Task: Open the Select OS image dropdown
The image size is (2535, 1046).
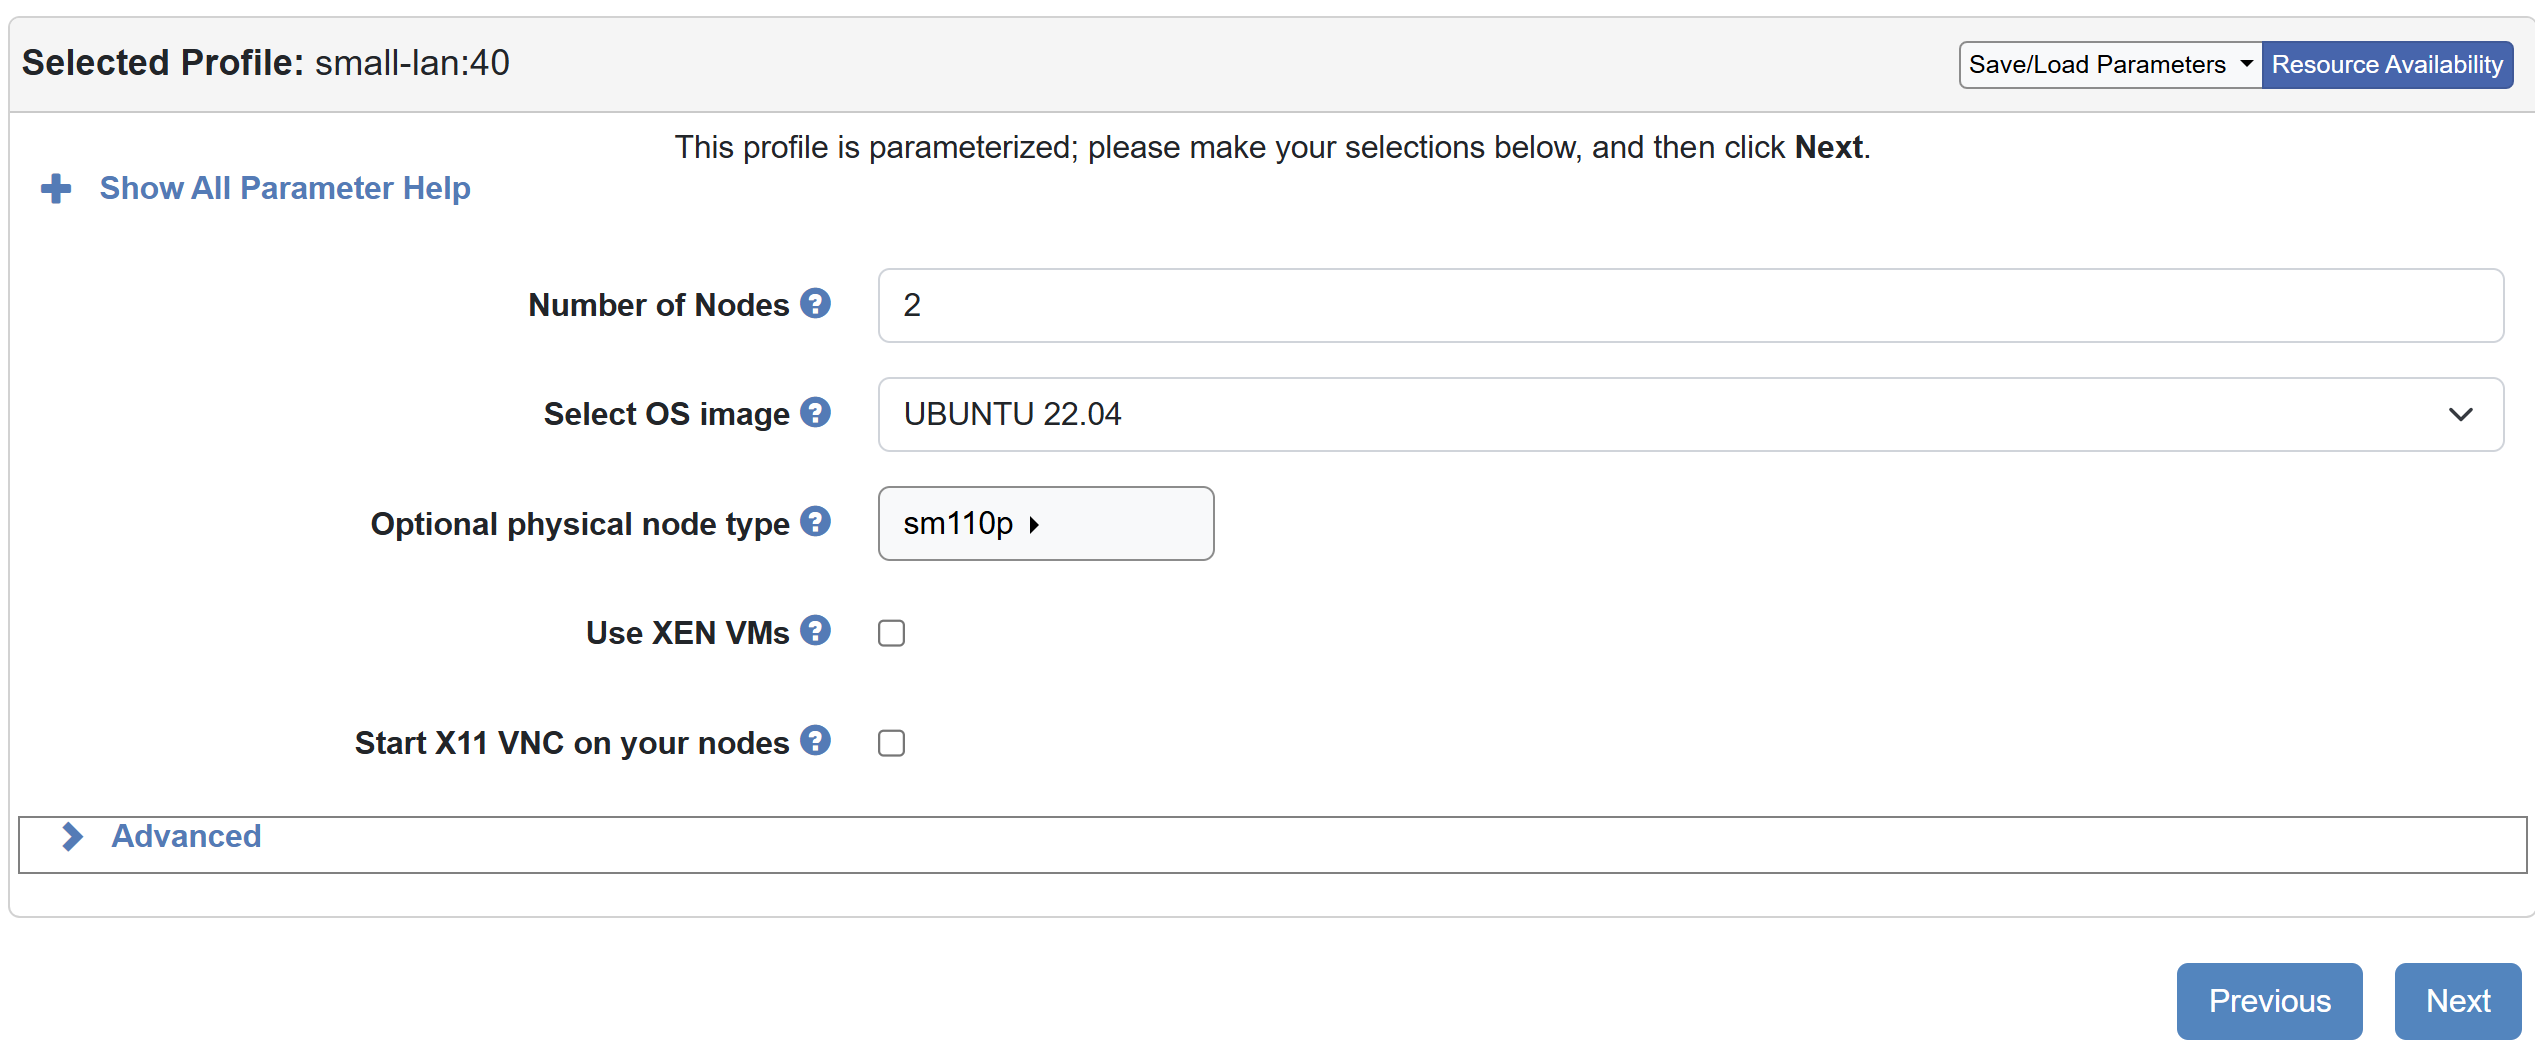Action: point(1690,414)
